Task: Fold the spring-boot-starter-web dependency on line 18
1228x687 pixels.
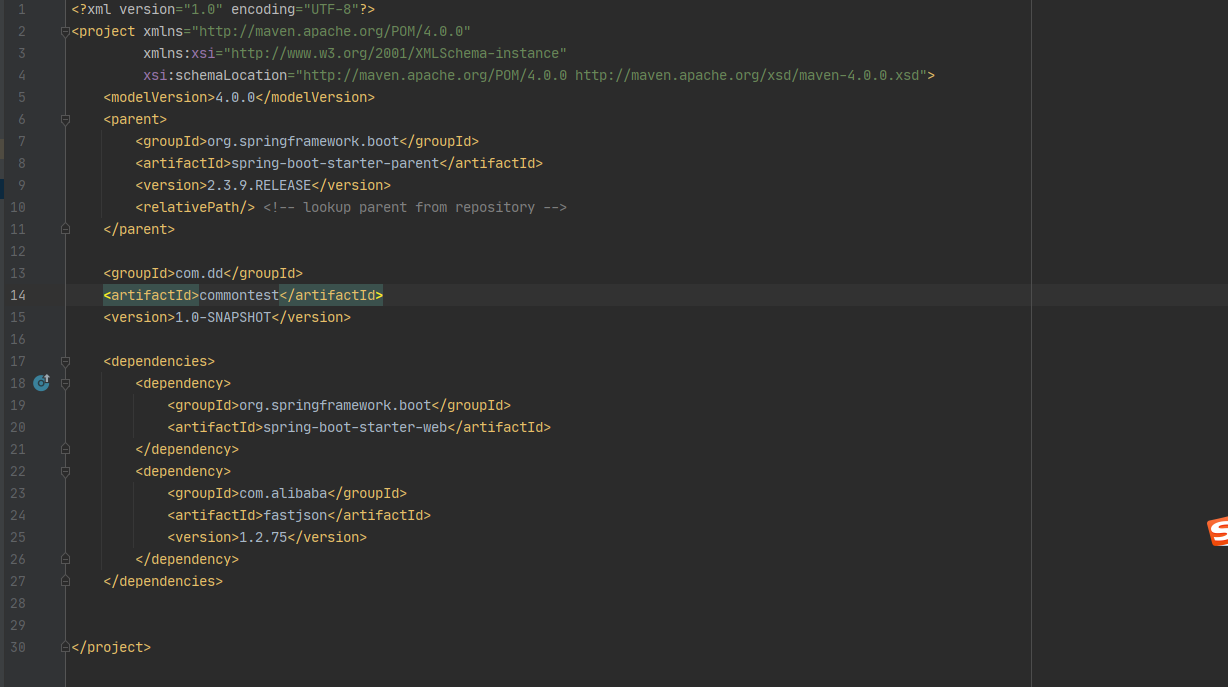Action: [66, 383]
